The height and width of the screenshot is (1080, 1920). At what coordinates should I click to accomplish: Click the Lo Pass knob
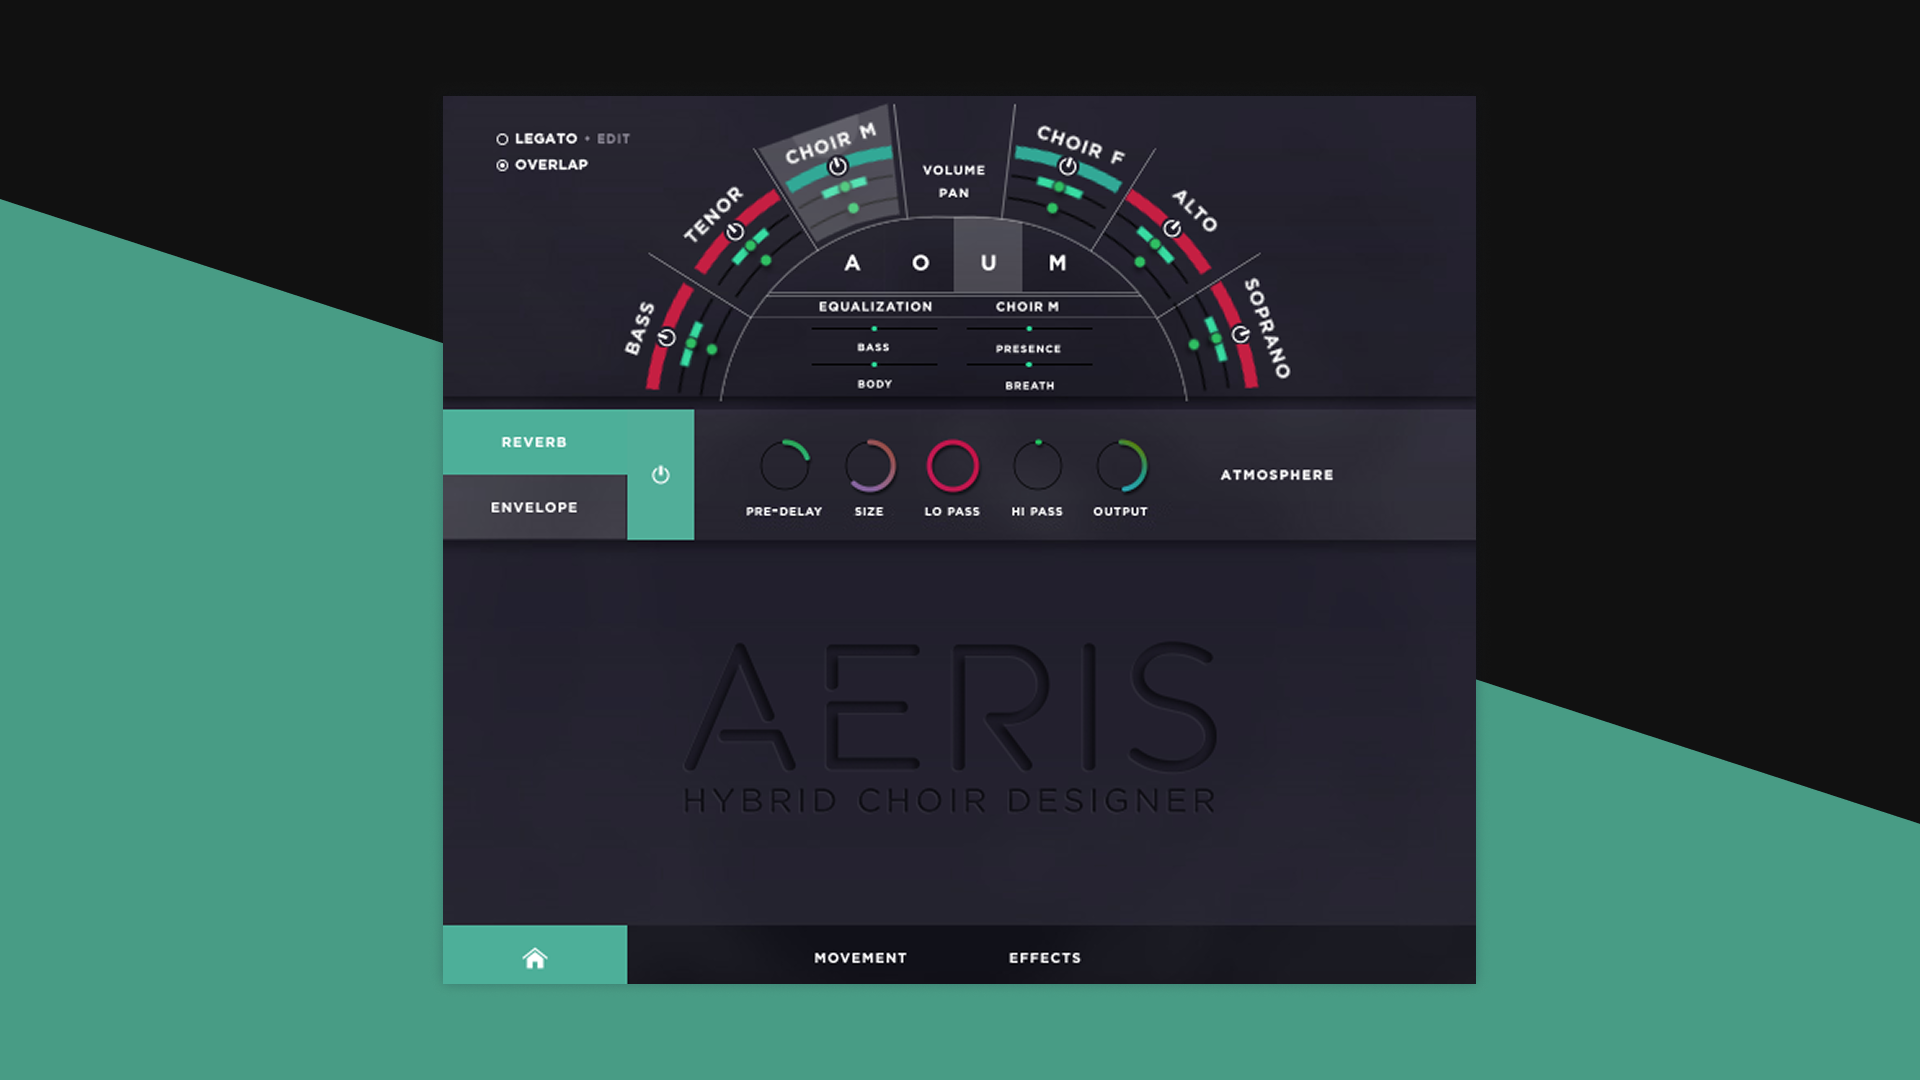952,465
